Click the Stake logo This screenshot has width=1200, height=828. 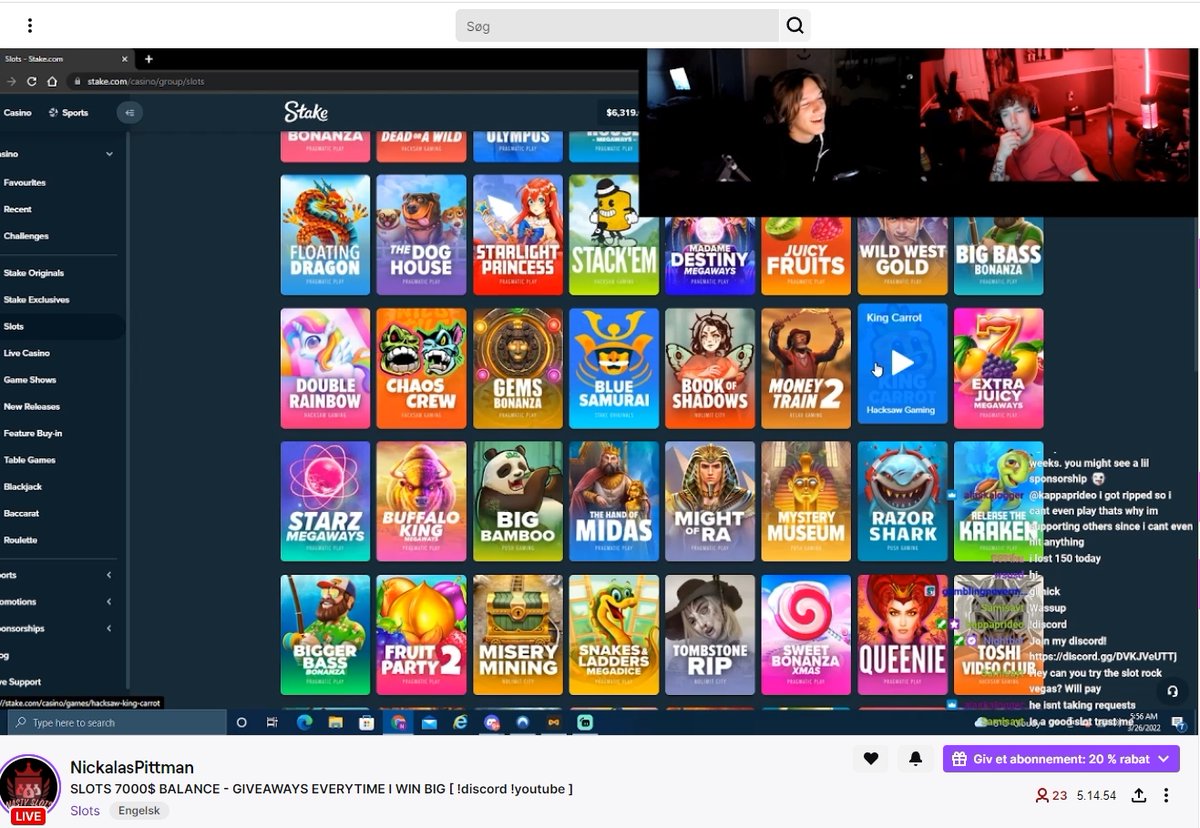click(305, 112)
